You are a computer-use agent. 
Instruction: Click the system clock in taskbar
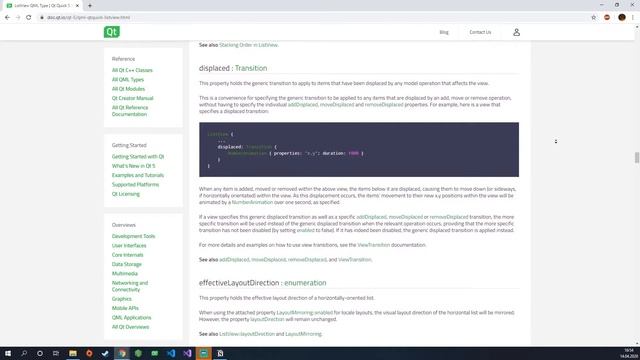click(x=630, y=353)
